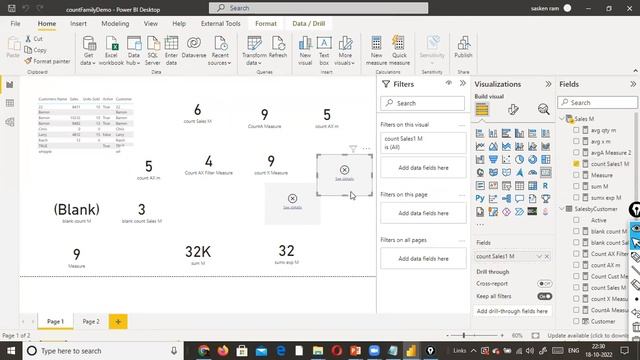Uncheck the count Sales1 M field

pyautogui.click(x=576, y=164)
